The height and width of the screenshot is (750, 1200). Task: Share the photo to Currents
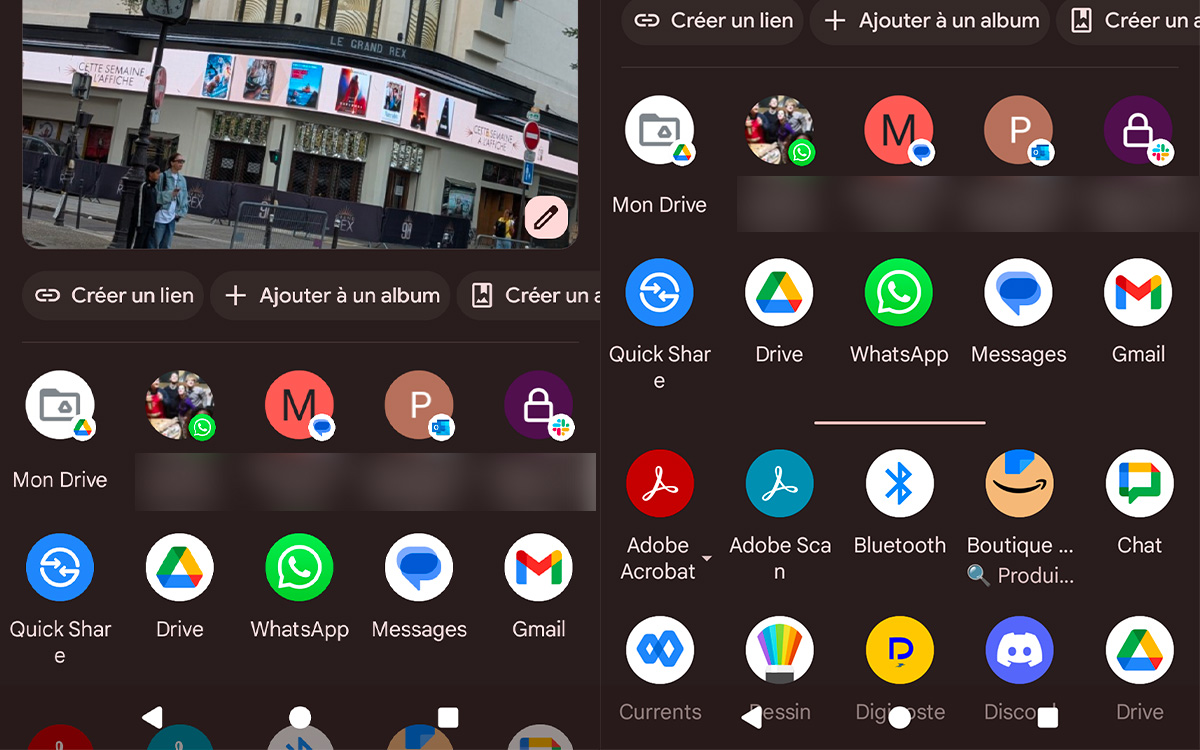(x=660, y=650)
